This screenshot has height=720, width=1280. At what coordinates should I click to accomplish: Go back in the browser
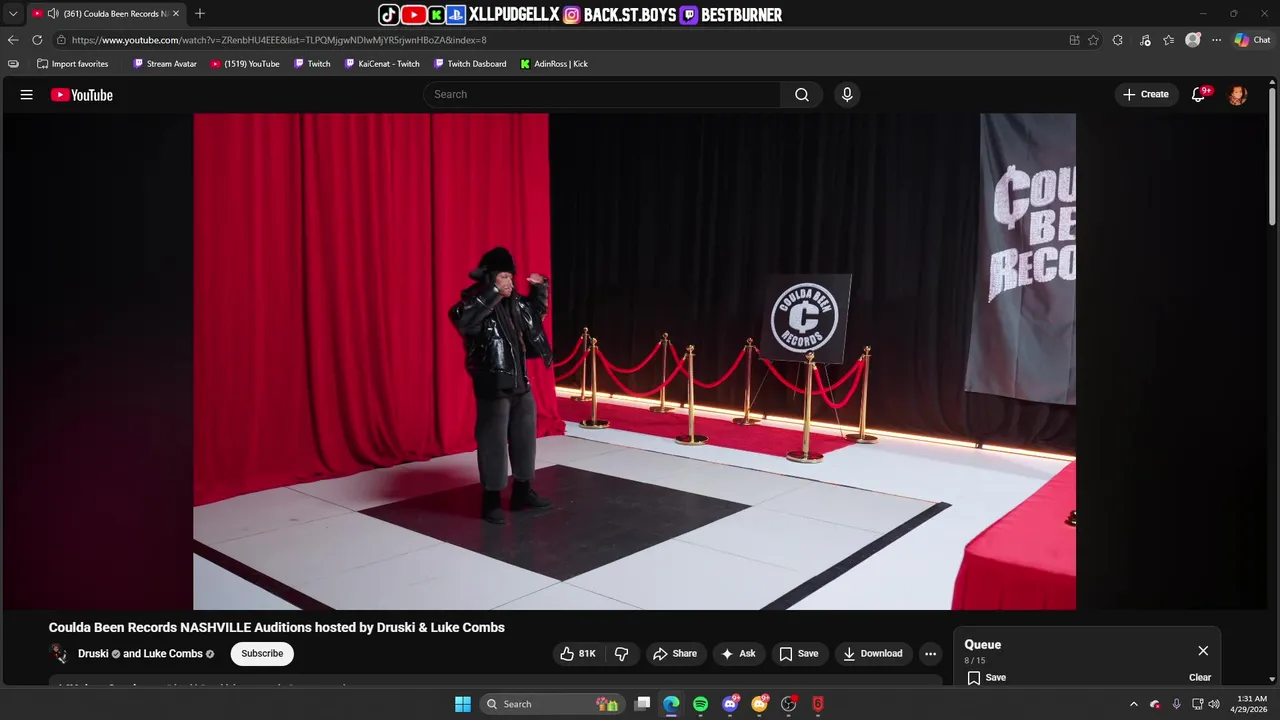click(x=13, y=40)
